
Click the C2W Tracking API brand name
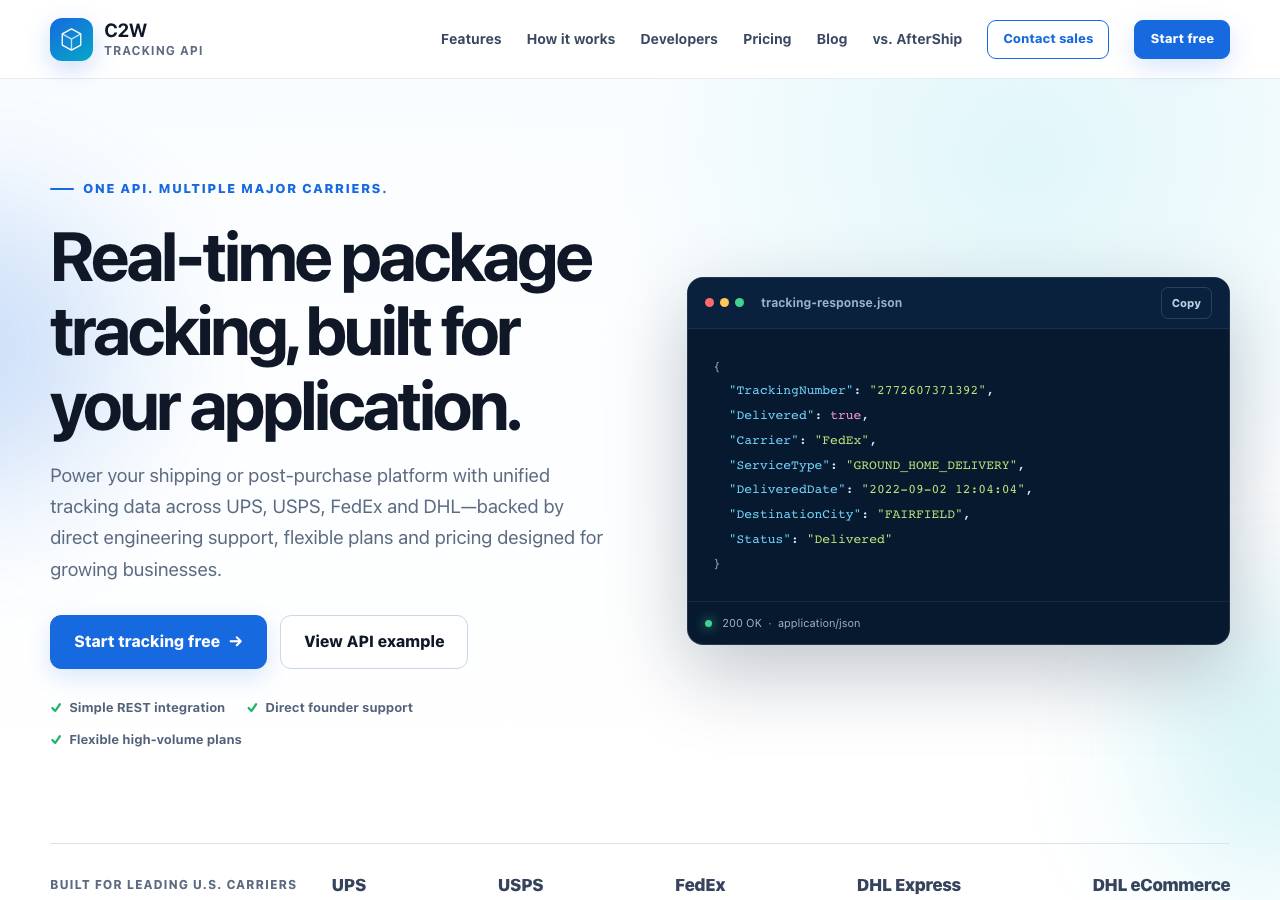point(153,40)
